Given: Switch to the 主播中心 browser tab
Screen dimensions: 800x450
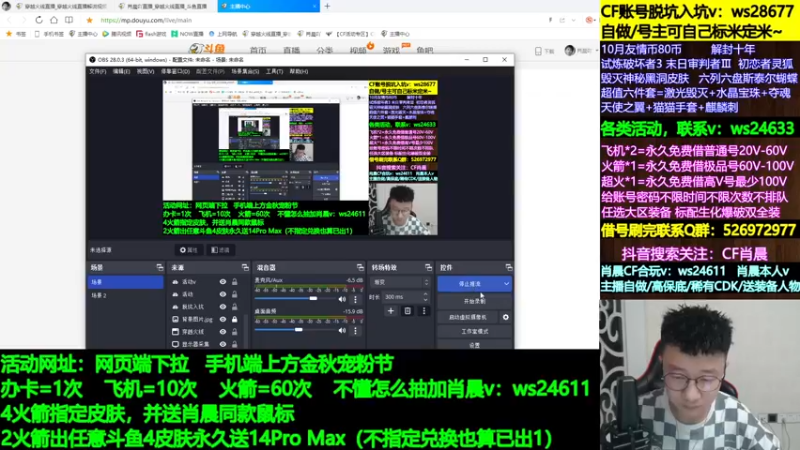Looking at the screenshot, I should point(267,6).
